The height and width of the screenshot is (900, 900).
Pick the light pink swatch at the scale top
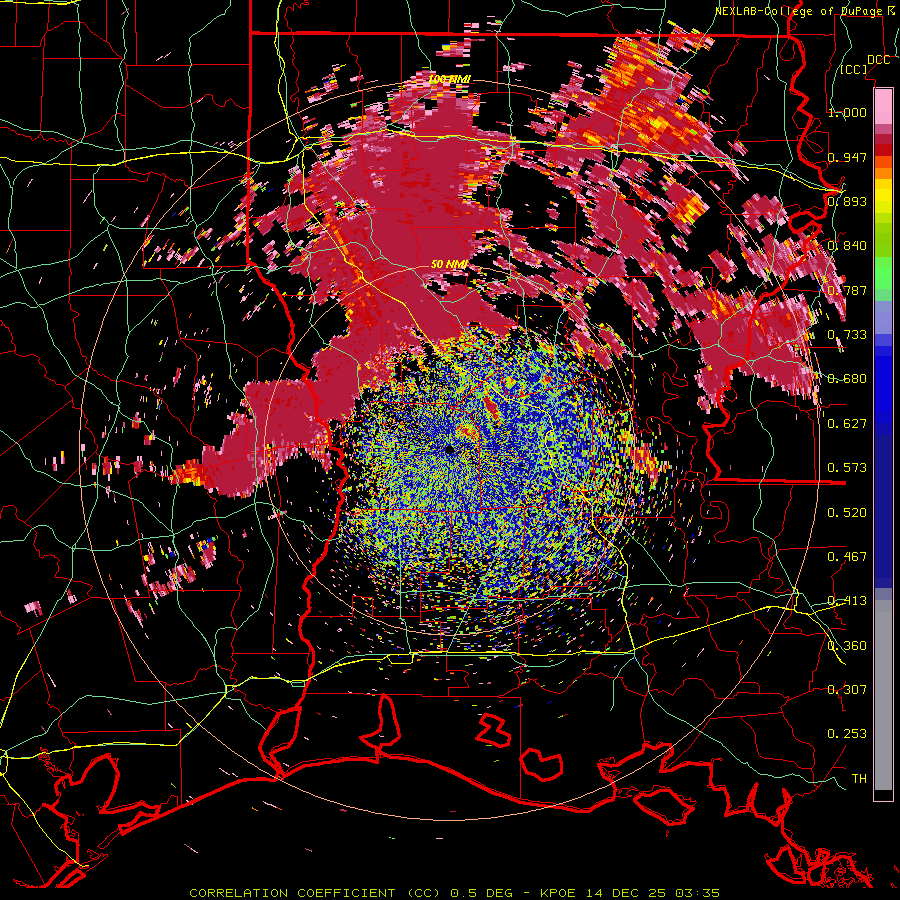coord(883,106)
